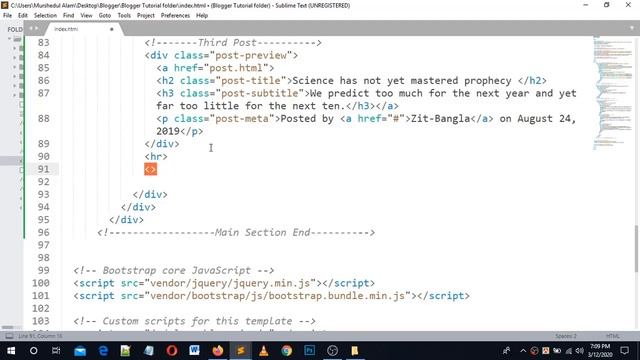Viewport: 640px width, 360px height.
Task: Show hidden system tray icons
Action: coord(523,351)
